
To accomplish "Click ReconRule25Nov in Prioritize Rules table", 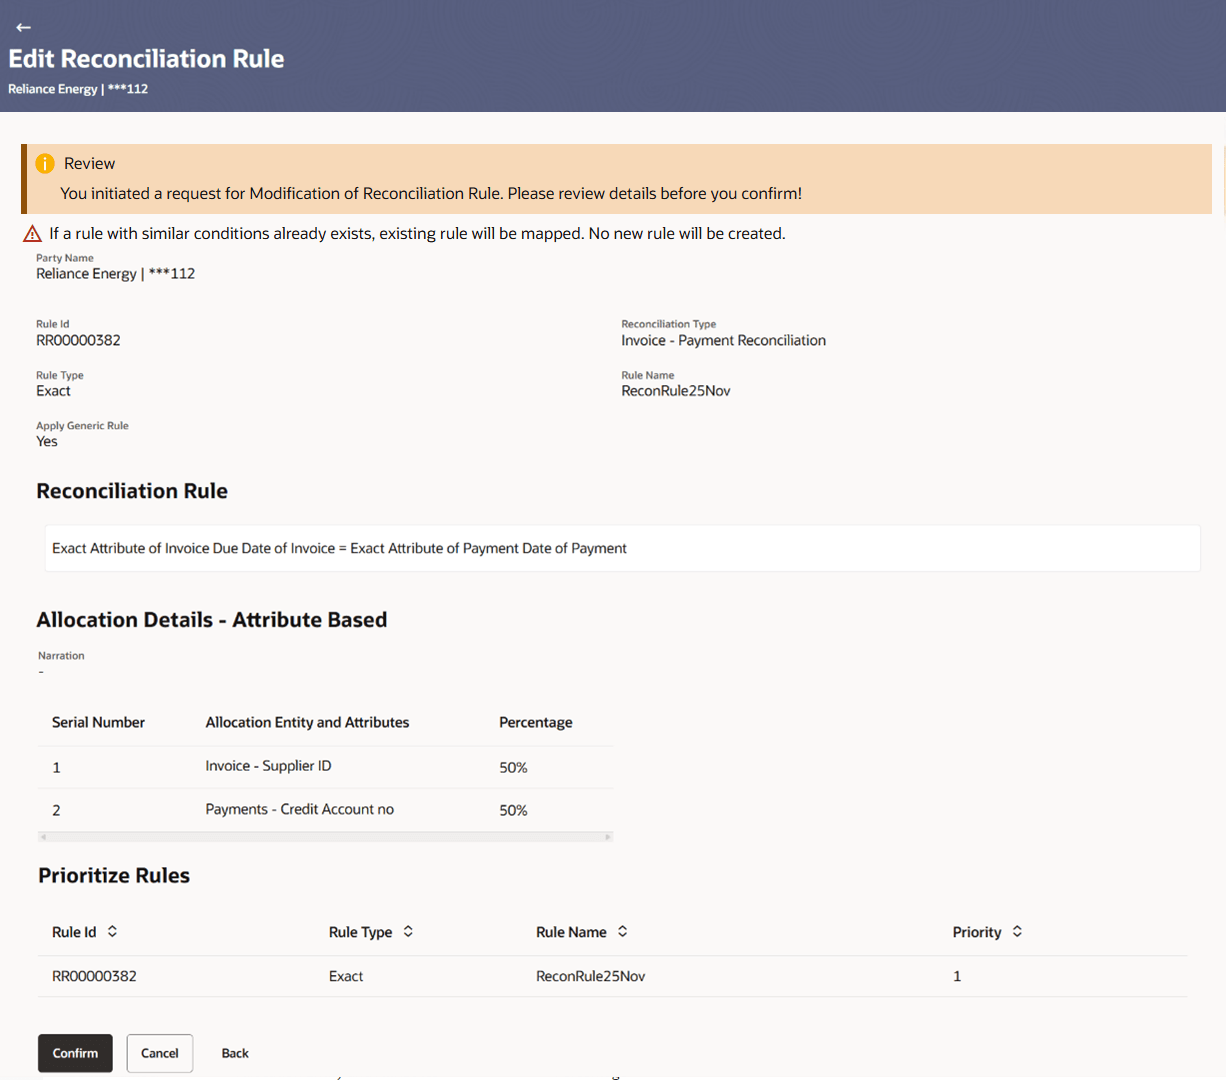I will pyautogui.click(x=590, y=976).
